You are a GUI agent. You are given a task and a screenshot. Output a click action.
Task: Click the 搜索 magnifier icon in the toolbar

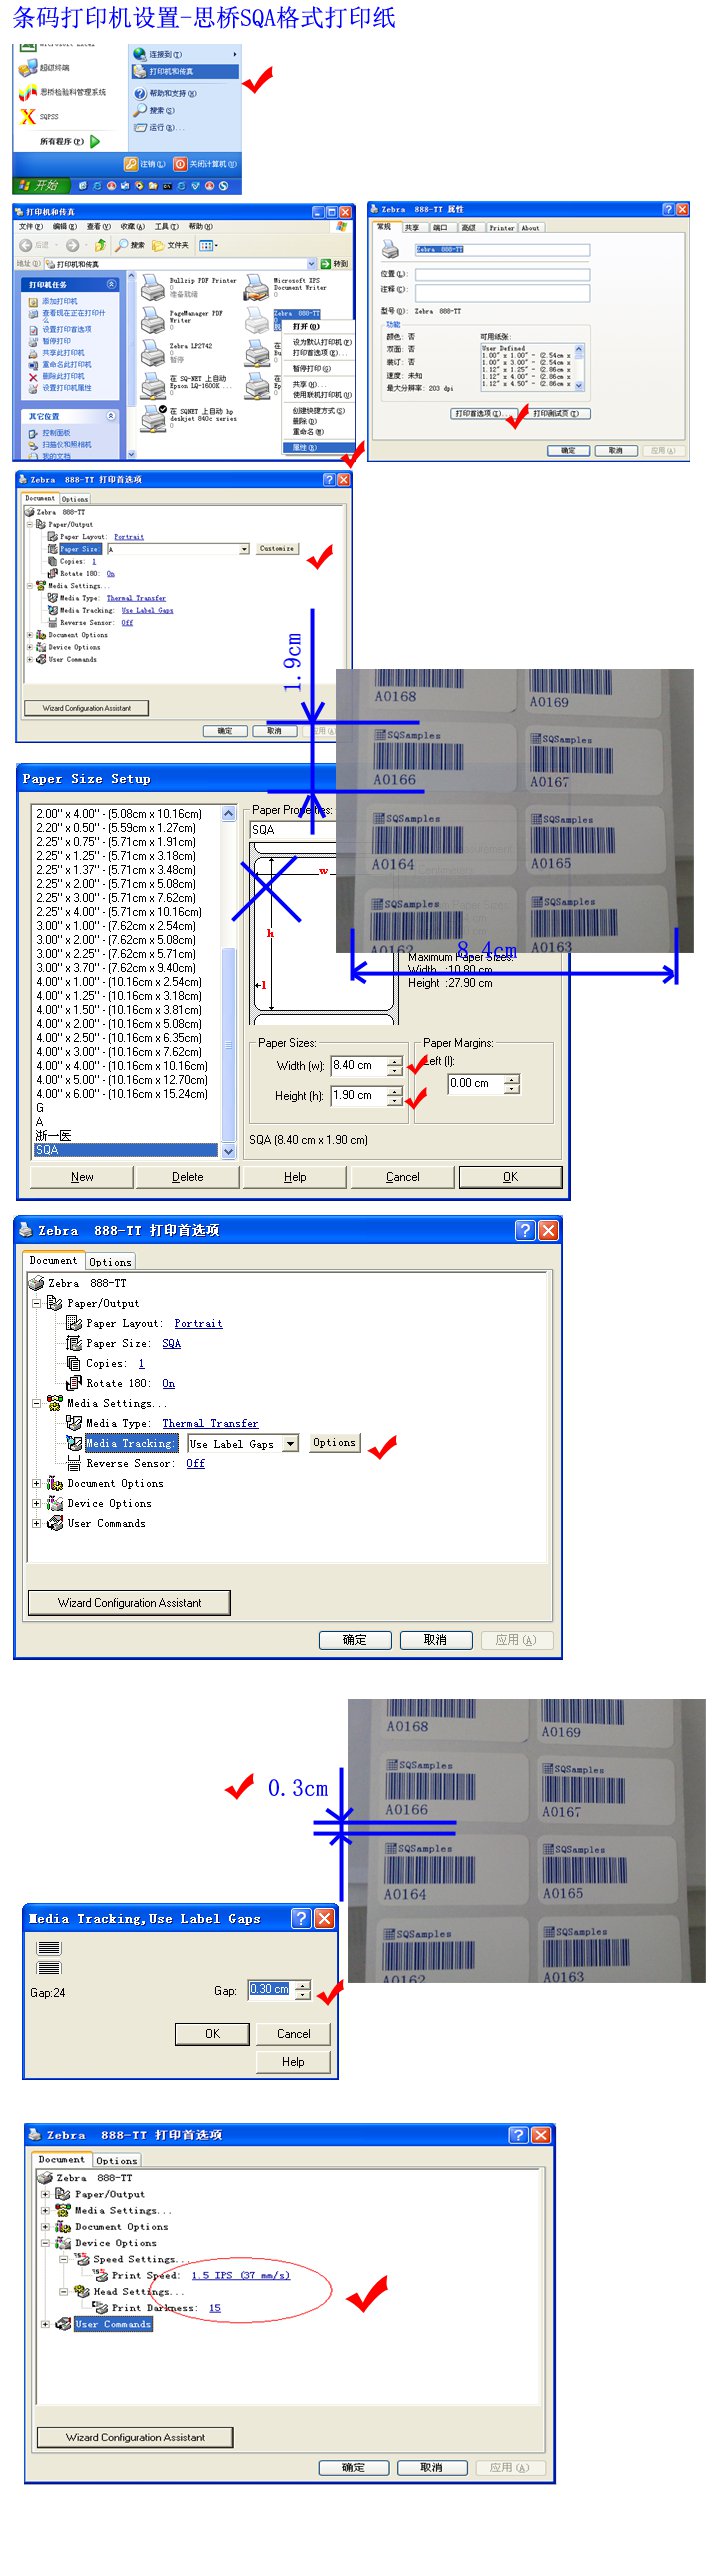coord(122,245)
